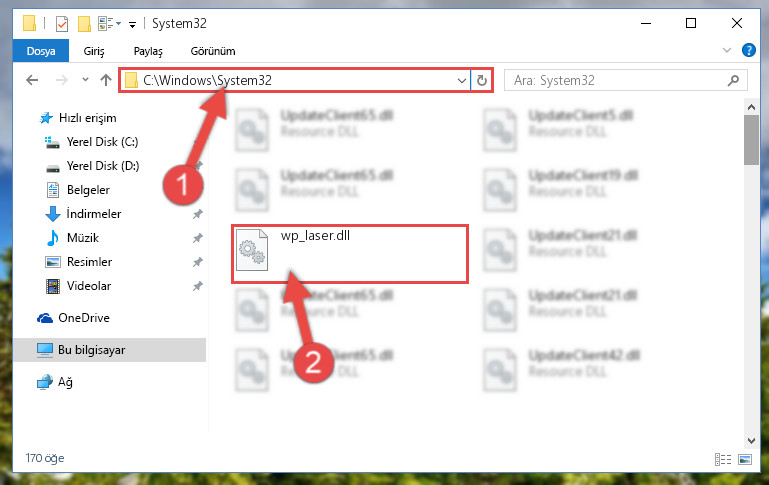Open the Görünüm ribbon tab
The height and width of the screenshot is (485, 769).
tap(213, 51)
